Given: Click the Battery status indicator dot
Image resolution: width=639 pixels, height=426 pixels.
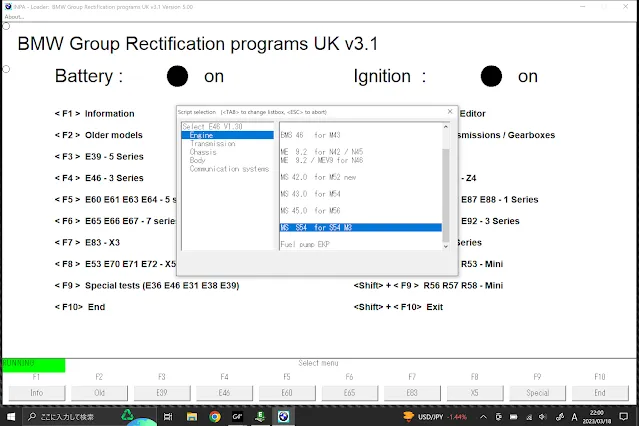Looking at the screenshot, I should 177,76.
